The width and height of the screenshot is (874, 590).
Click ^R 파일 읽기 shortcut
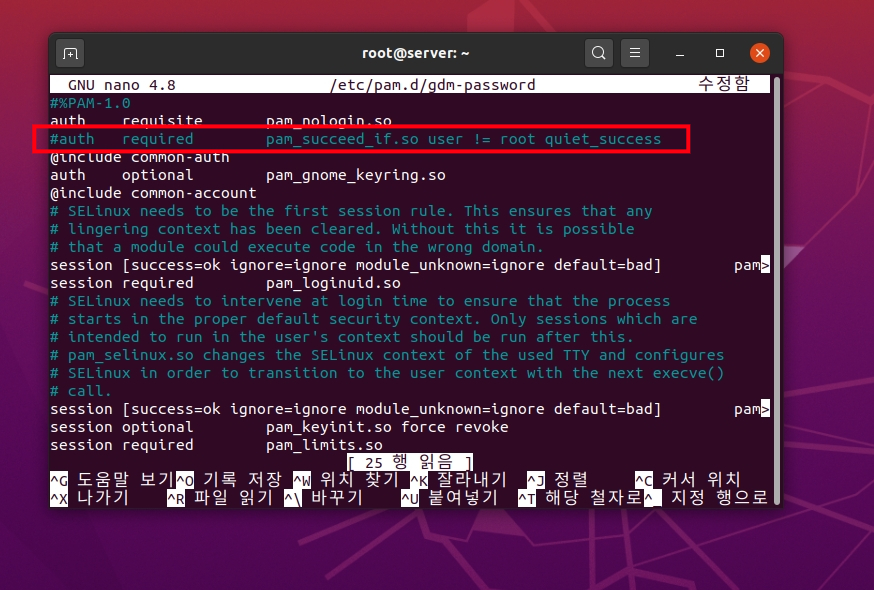point(220,497)
